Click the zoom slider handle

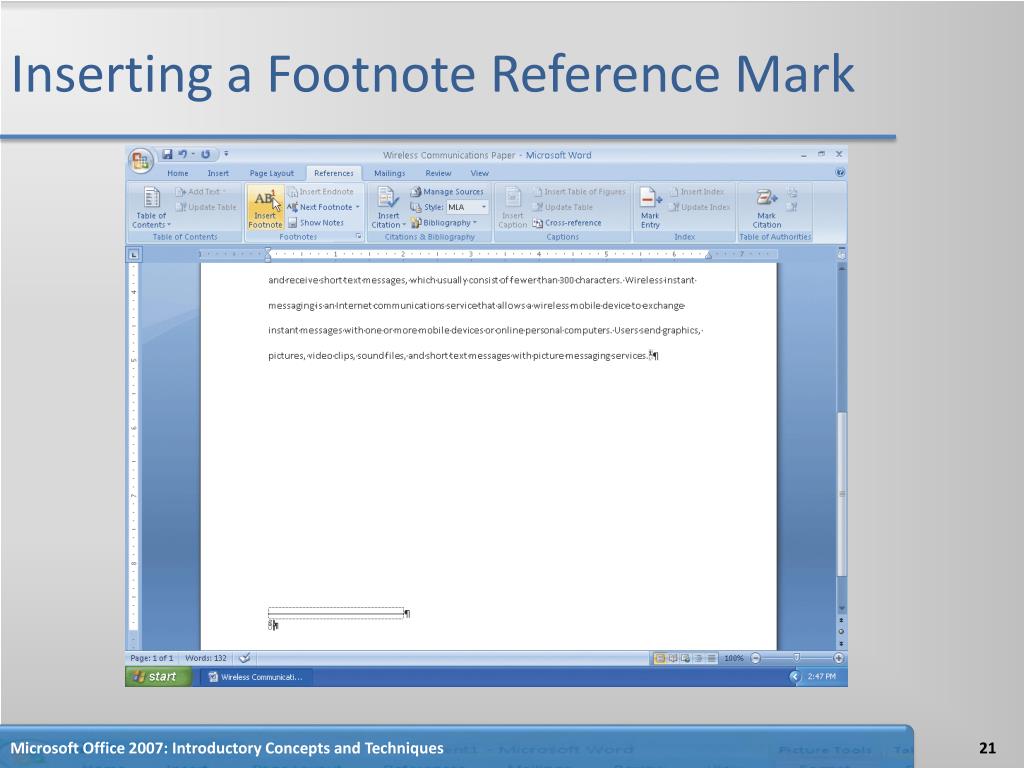(797, 658)
